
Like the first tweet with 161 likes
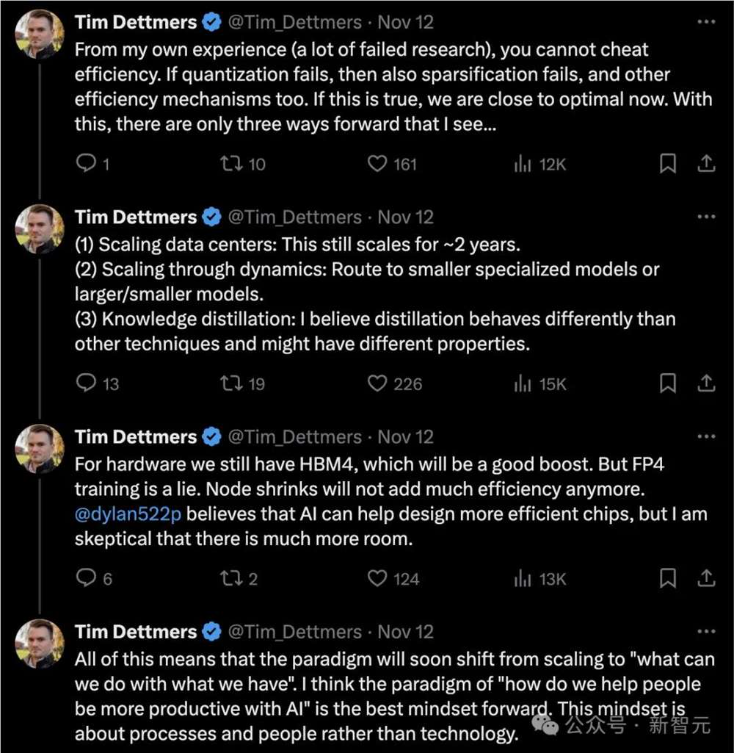tap(376, 163)
